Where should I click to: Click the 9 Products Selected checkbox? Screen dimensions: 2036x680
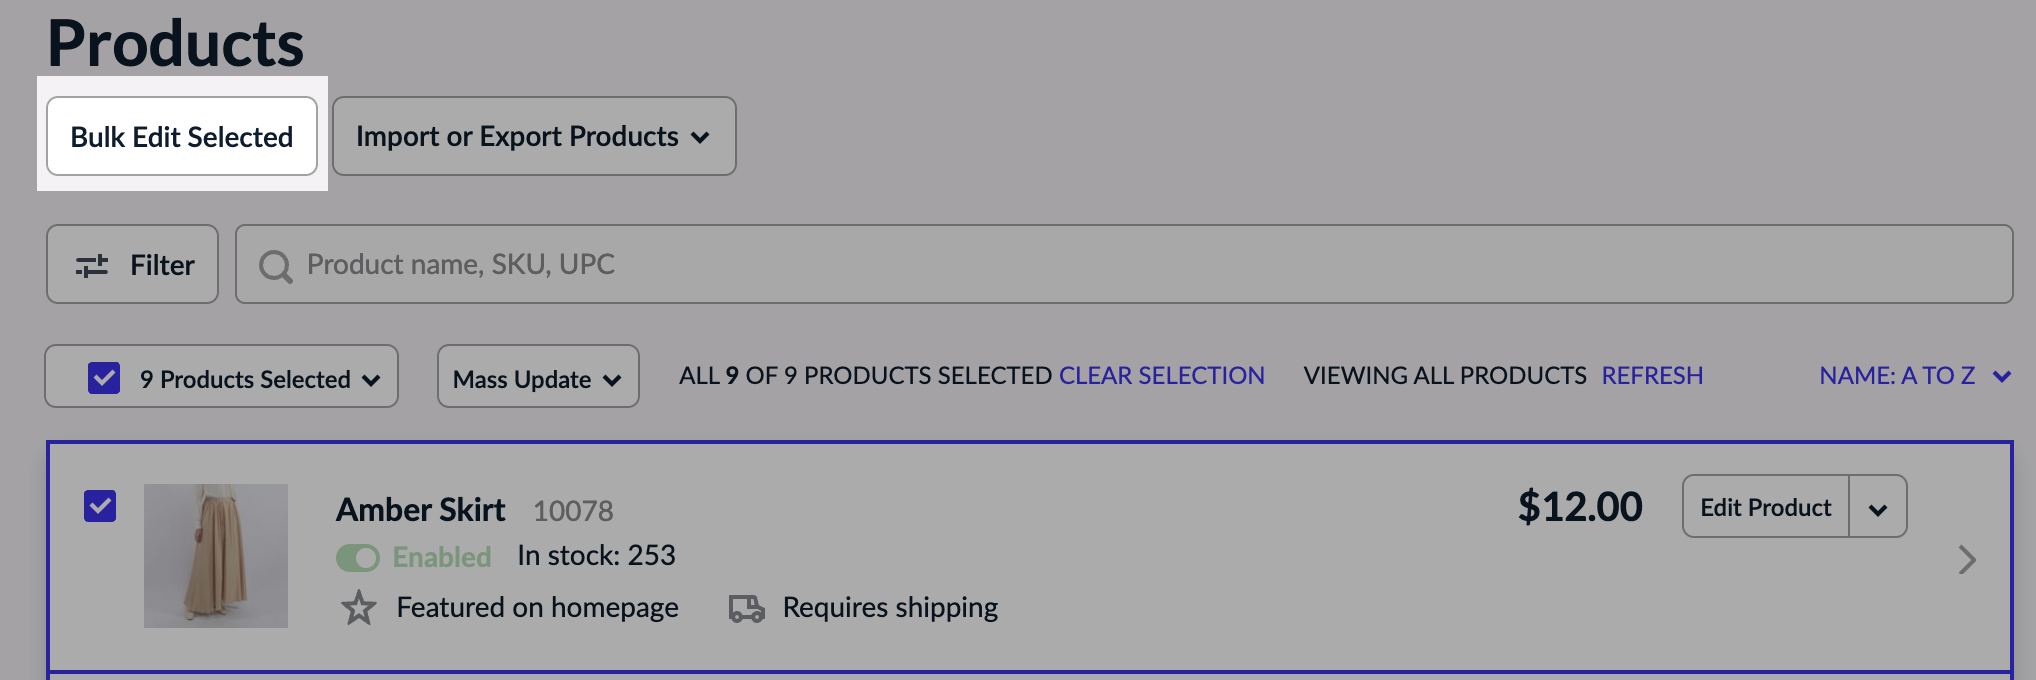[103, 377]
